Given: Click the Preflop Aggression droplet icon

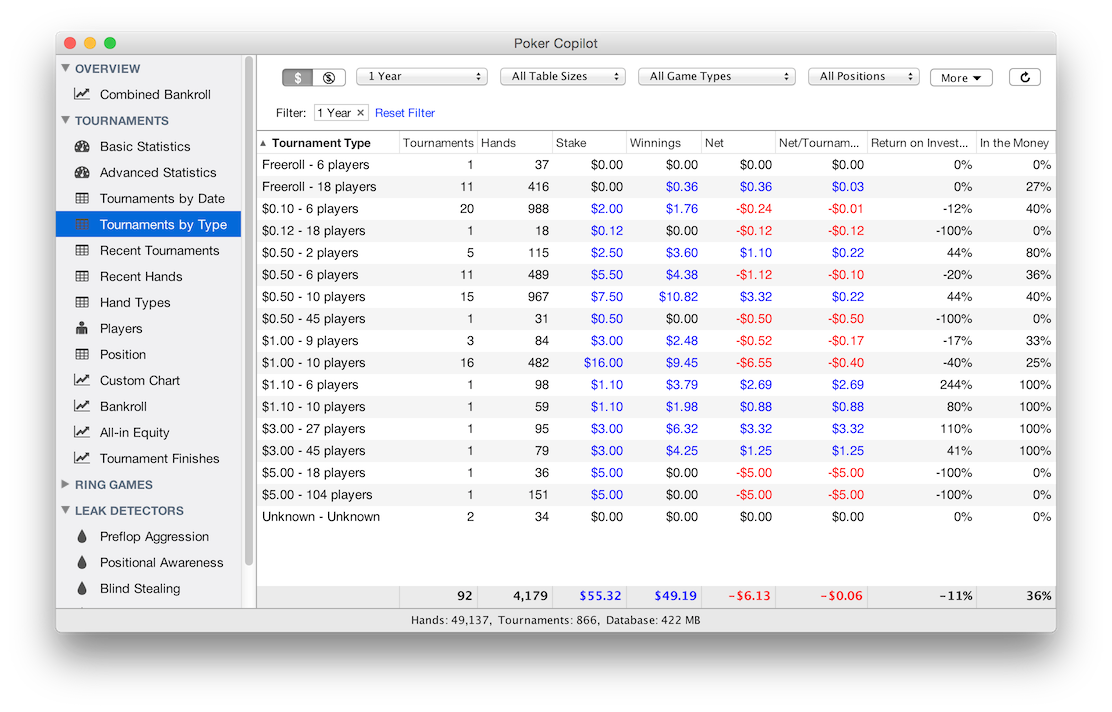Looking at the screenshot, I should point(82,536).
